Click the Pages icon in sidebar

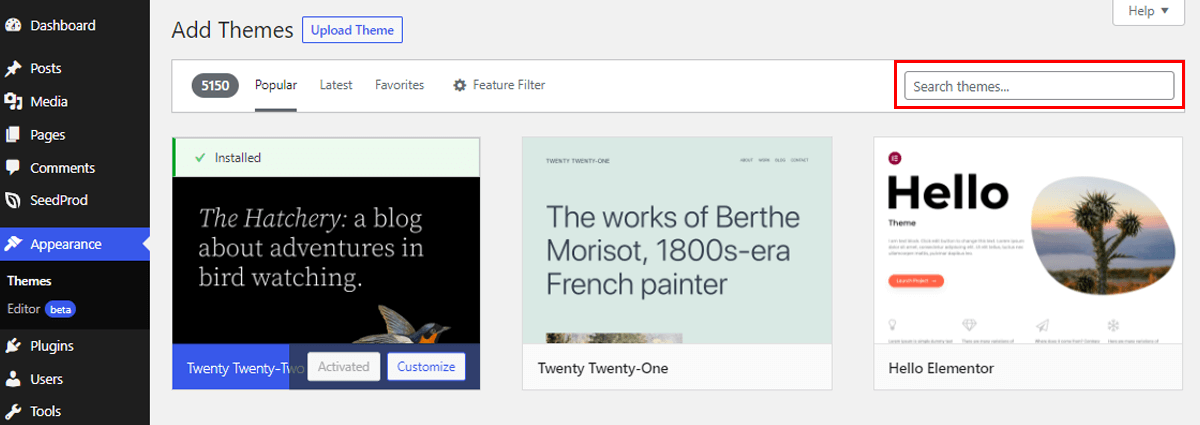pyautogui.click(x=13, y=135)
